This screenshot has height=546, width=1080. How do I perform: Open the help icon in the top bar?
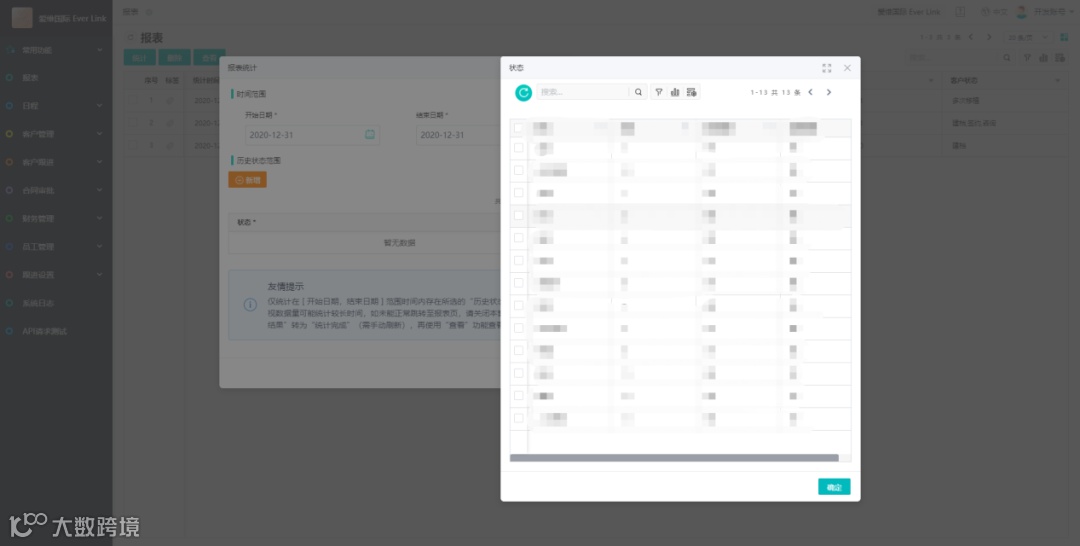[x=960, y=12]
